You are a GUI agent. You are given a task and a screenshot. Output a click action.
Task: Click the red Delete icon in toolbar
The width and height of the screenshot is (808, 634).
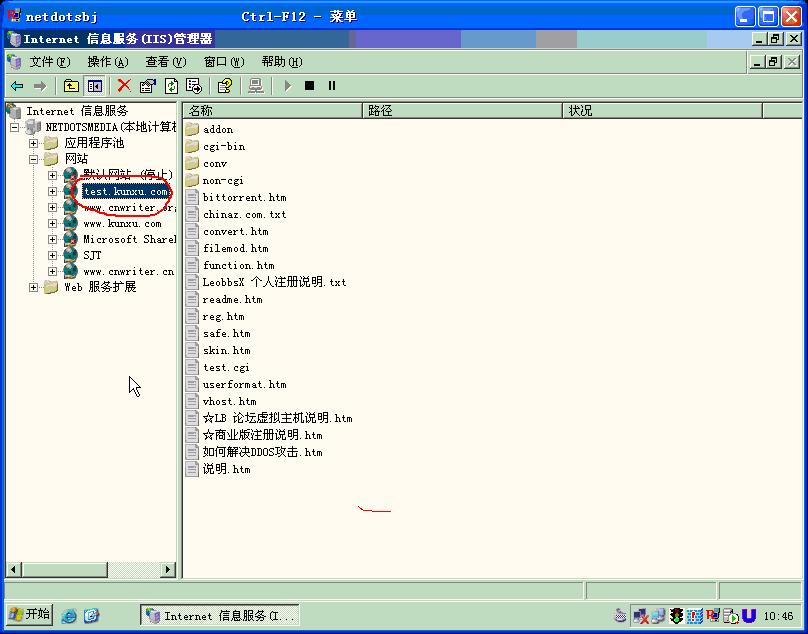click(x=124, y=86)
